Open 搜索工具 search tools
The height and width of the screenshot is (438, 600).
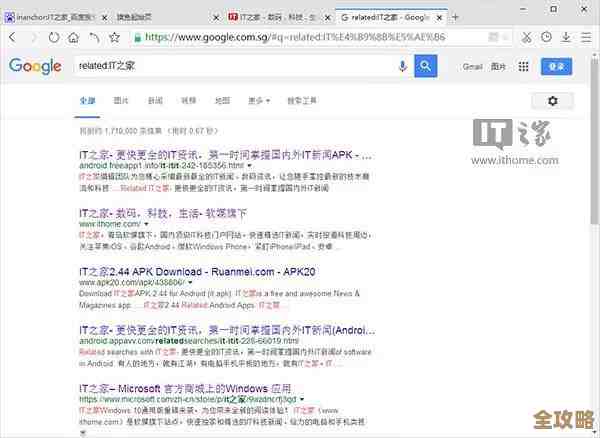[302, 101]
